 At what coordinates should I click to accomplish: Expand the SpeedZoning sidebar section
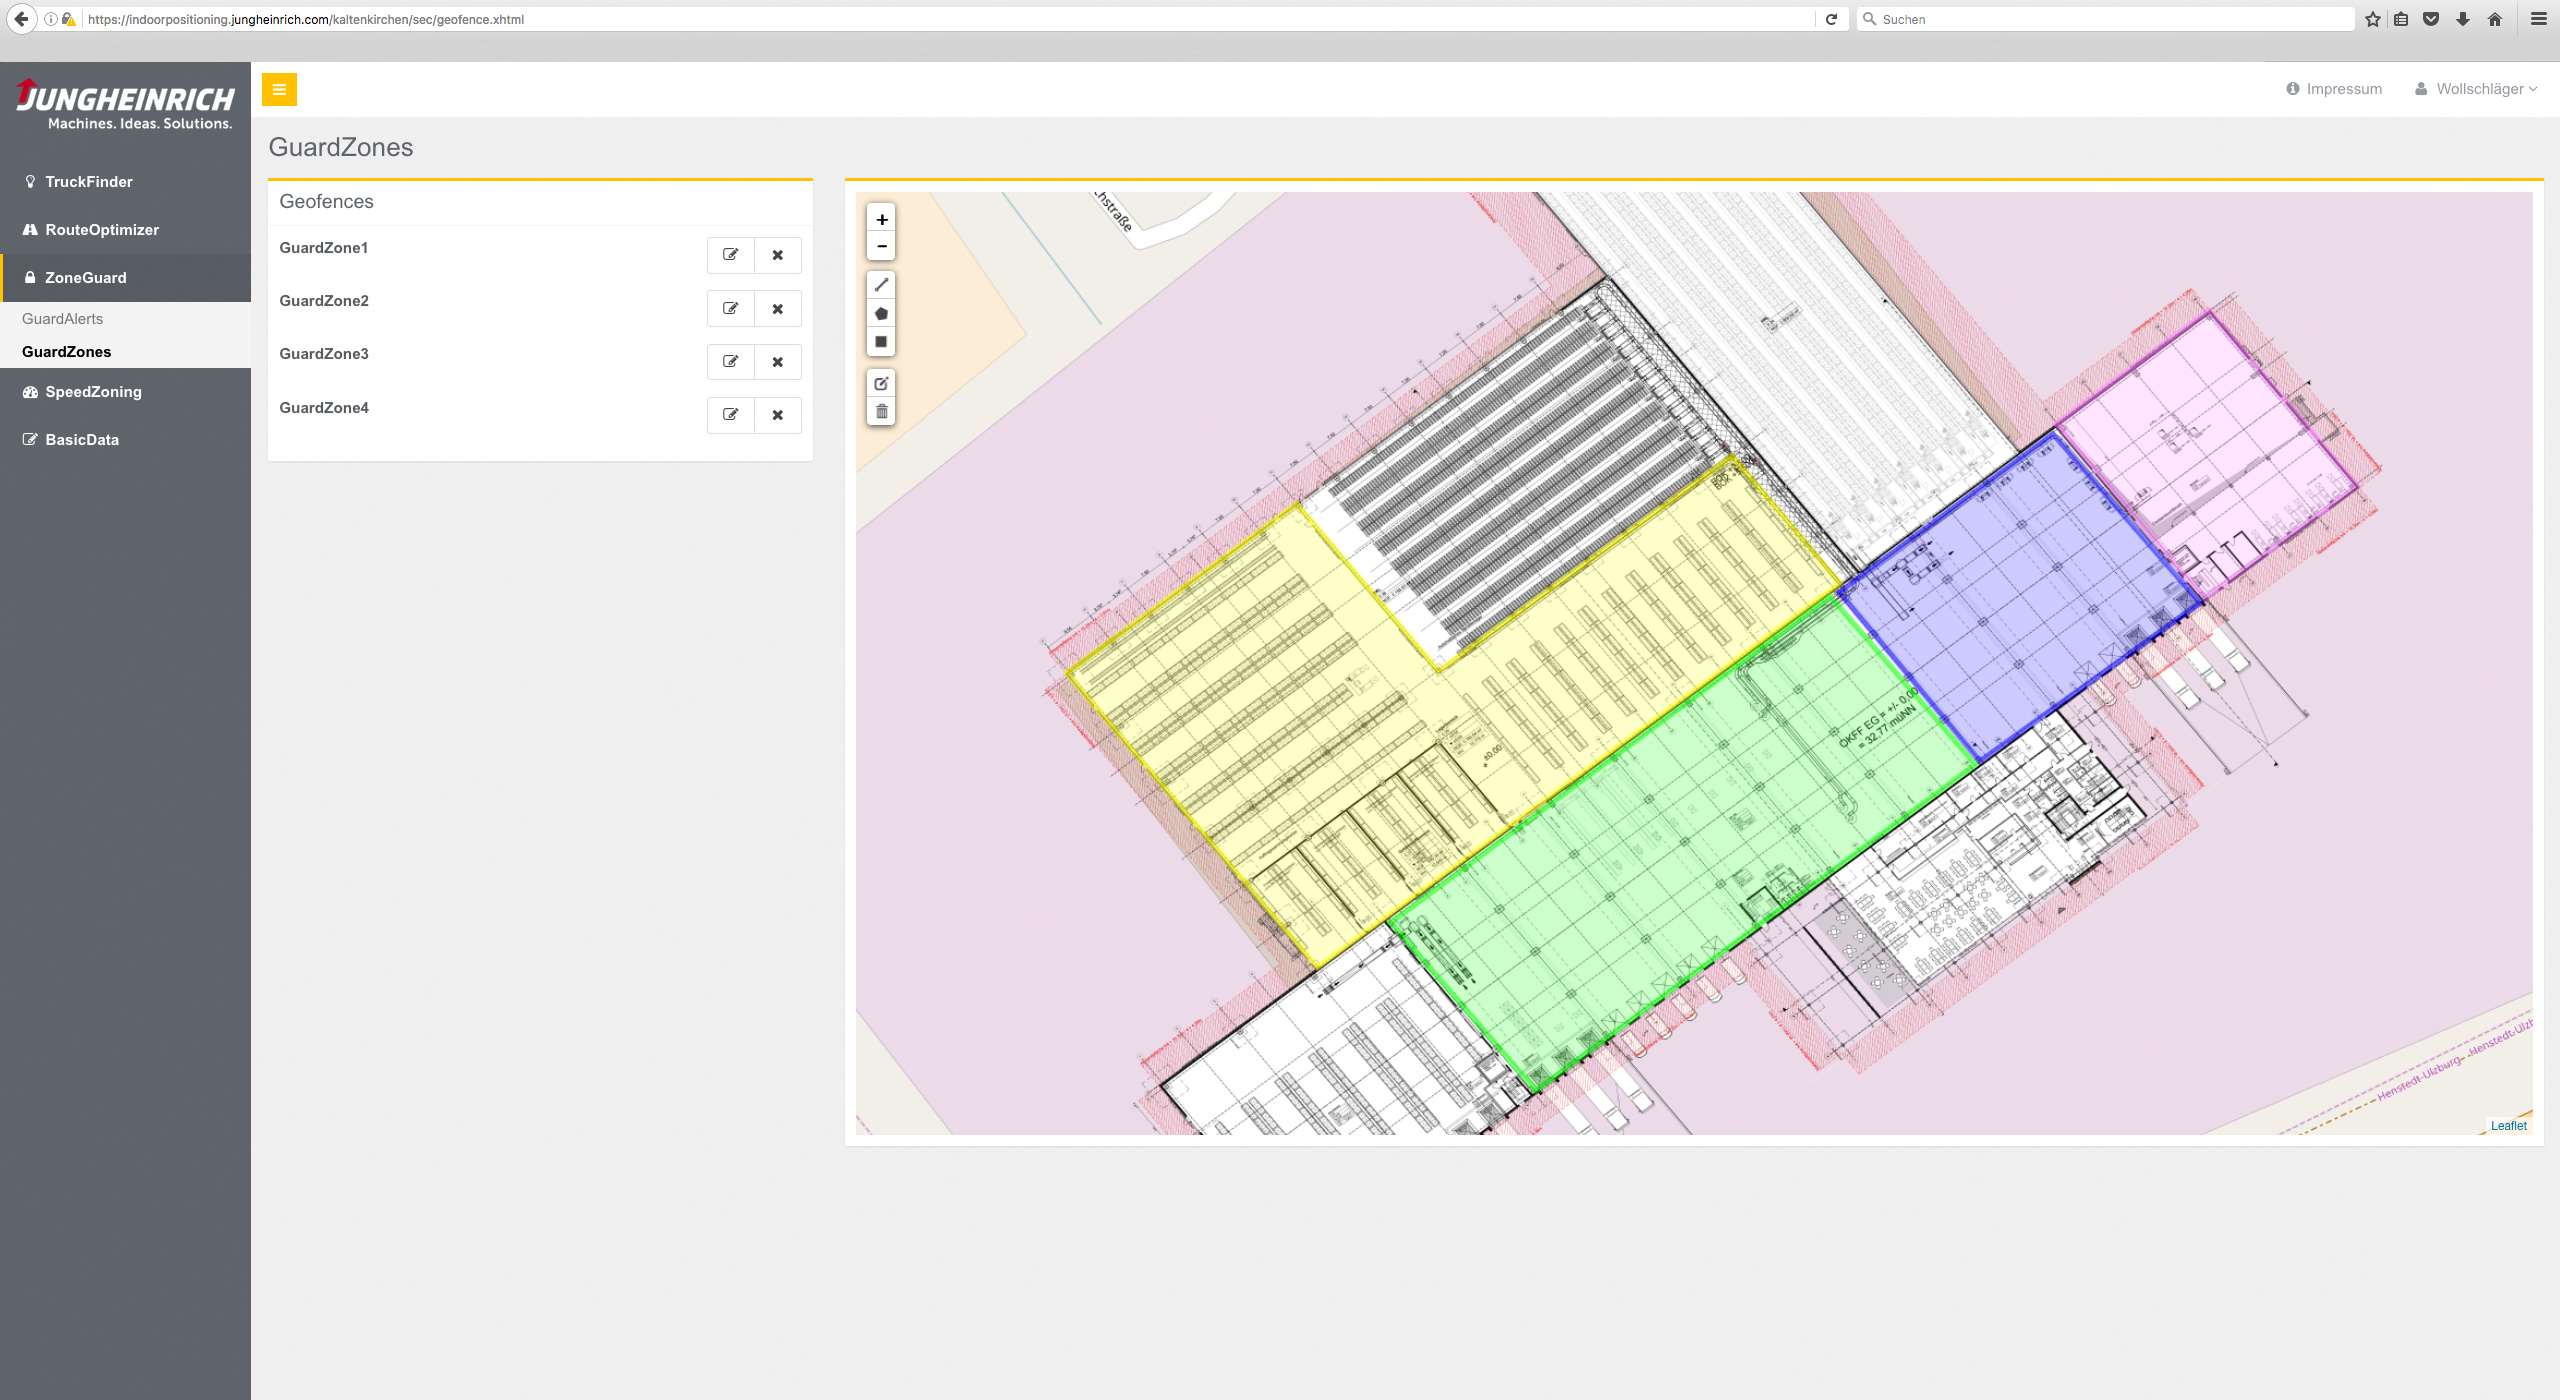(93, 392)
